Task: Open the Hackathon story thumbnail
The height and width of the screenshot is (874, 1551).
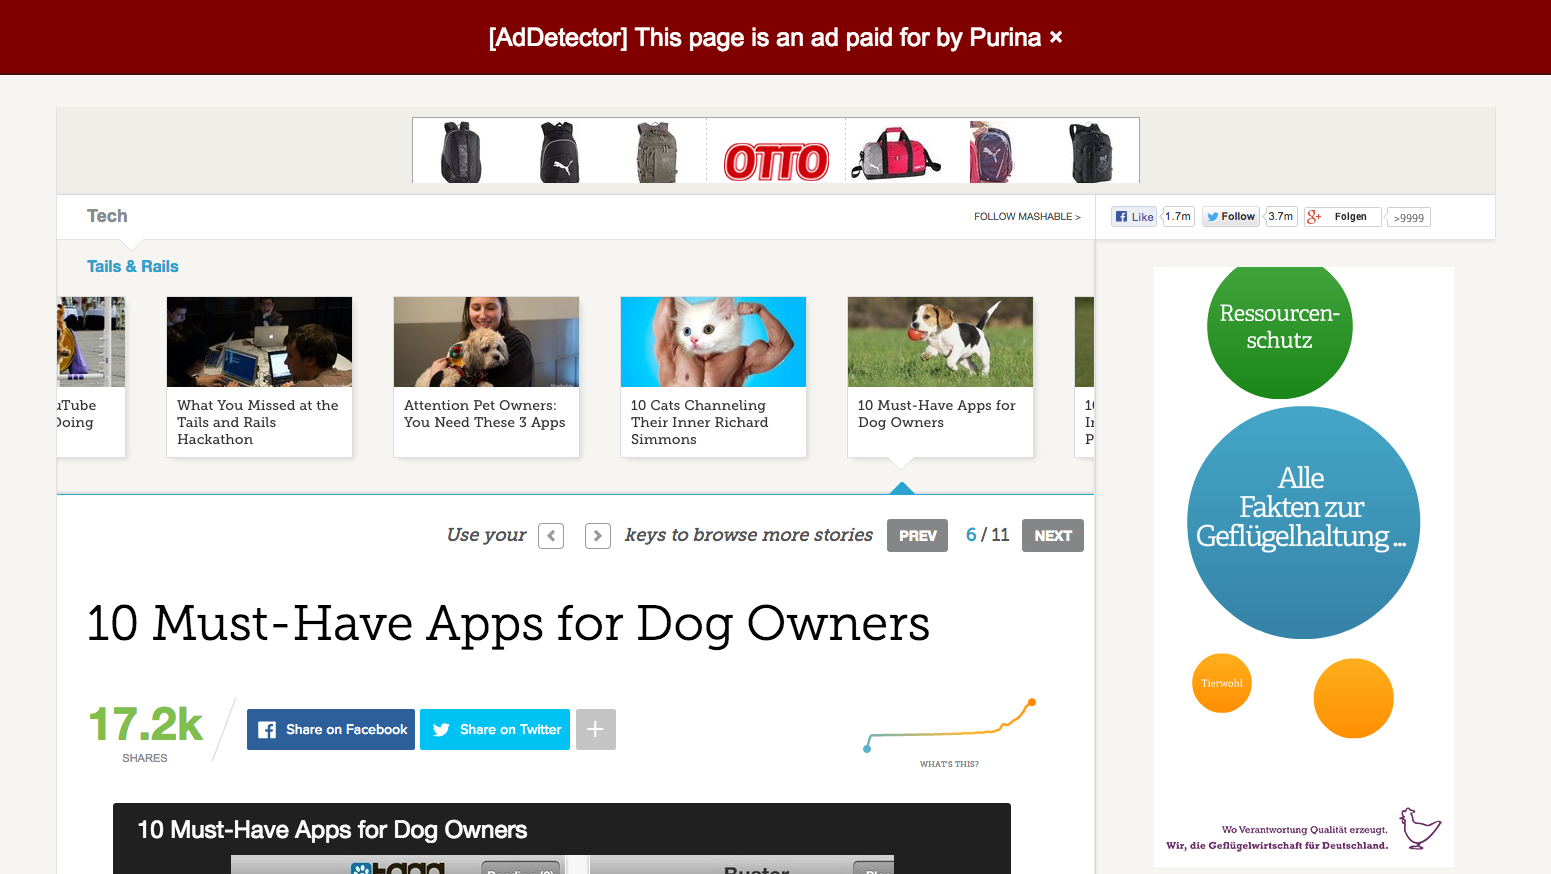Action: coord(259,342)
